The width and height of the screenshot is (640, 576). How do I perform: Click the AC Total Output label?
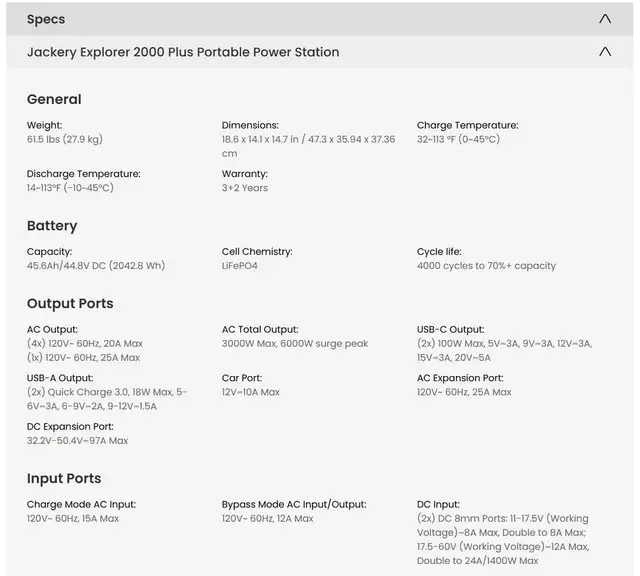tap(260, 329)
